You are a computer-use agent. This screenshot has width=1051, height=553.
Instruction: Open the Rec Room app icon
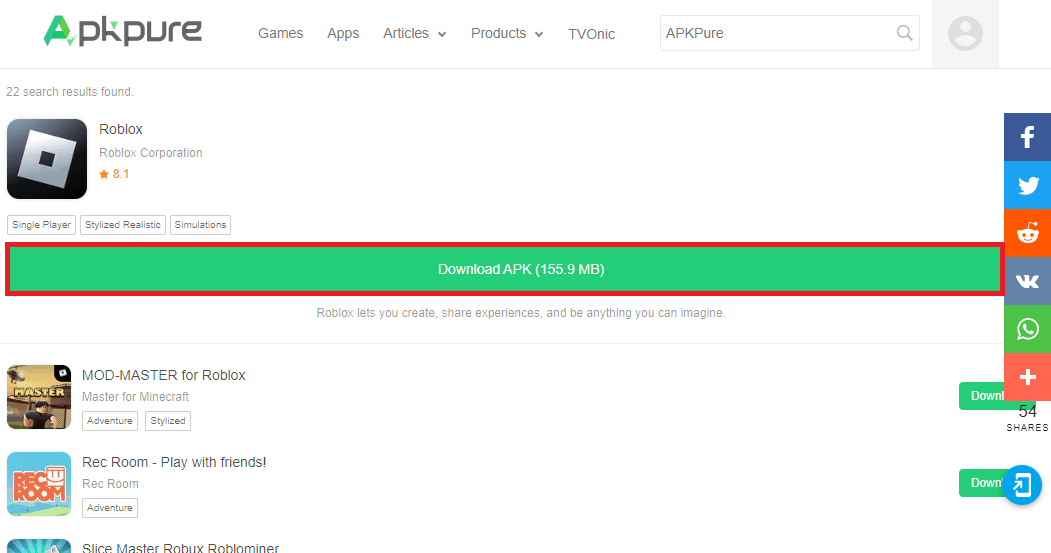click(39, 484)
